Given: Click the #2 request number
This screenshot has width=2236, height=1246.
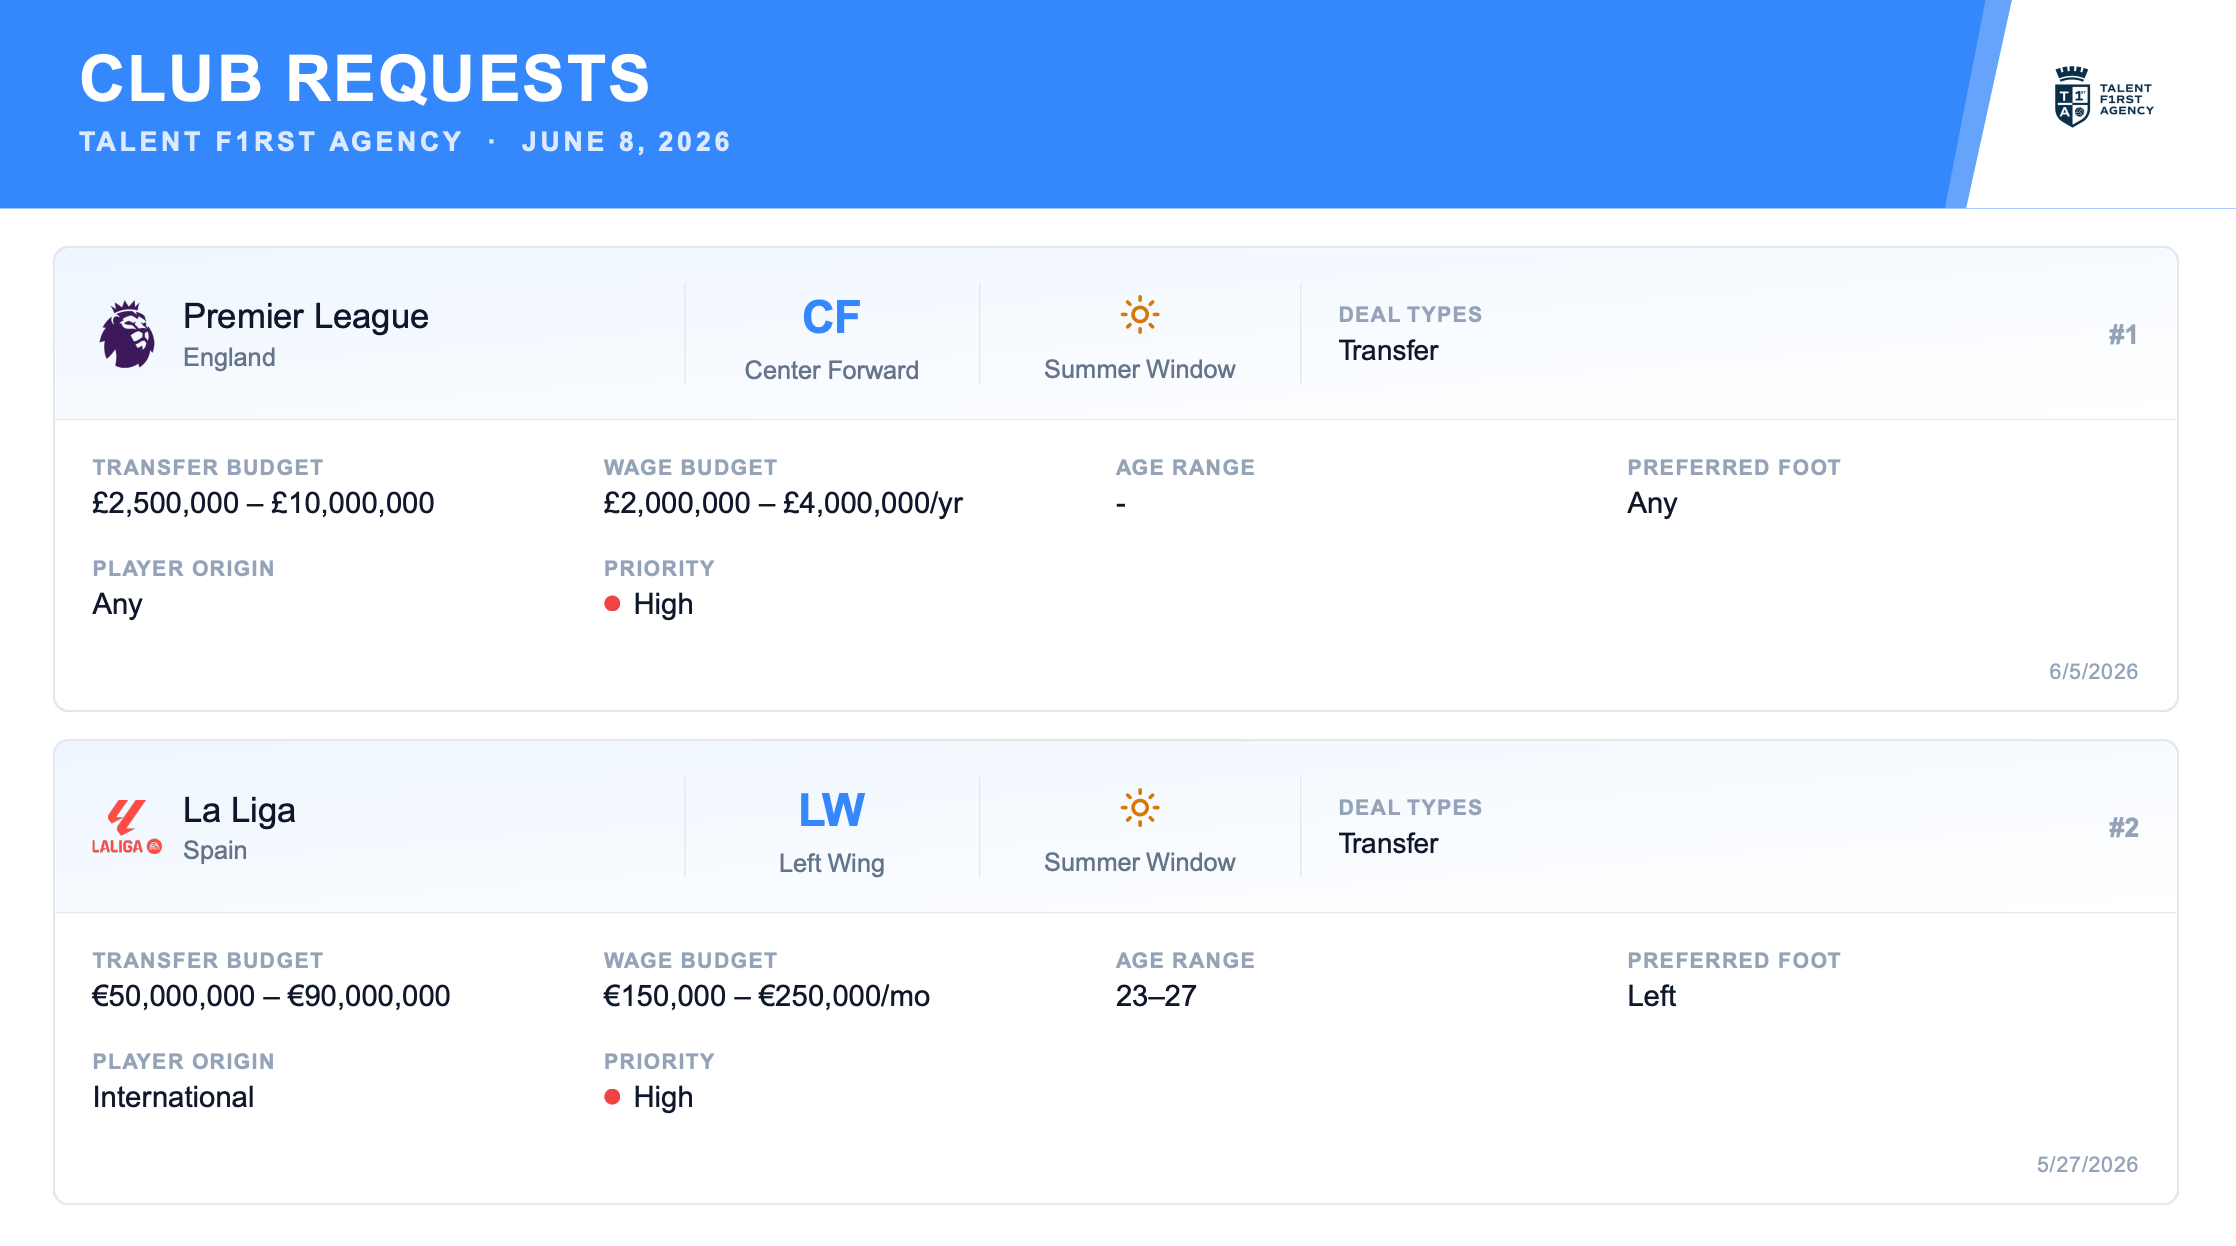Looking at the screenshot, I should pos(2123,827).
